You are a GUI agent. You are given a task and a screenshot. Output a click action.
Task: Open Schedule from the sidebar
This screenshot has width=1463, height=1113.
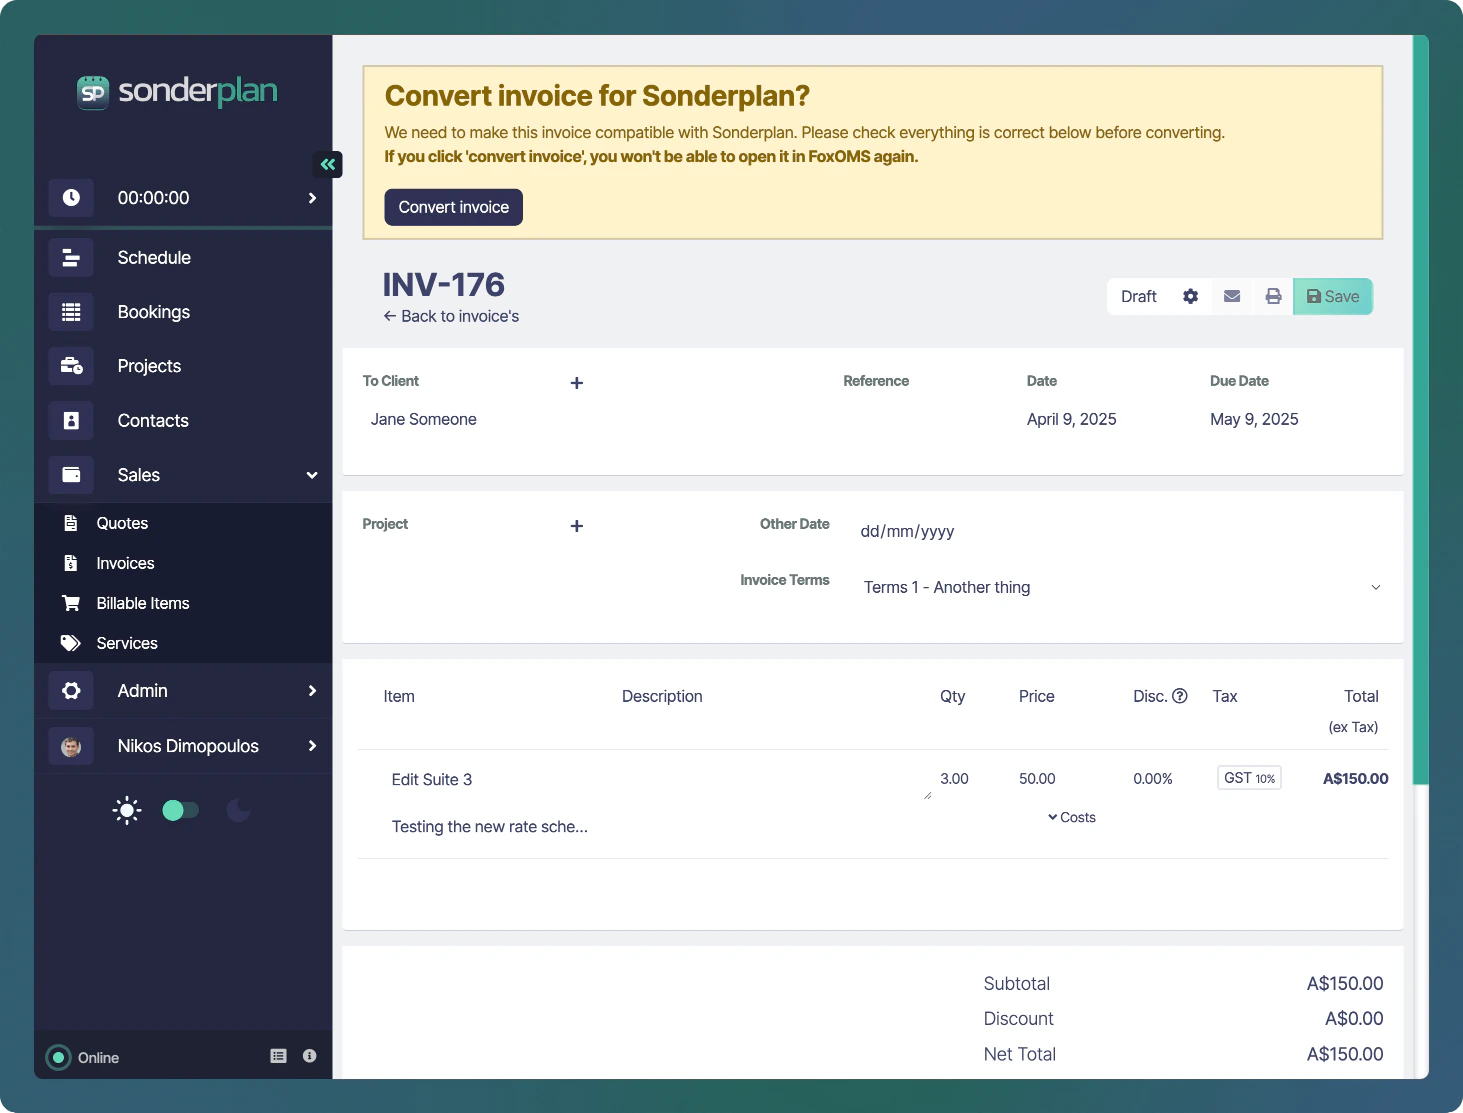154,258
